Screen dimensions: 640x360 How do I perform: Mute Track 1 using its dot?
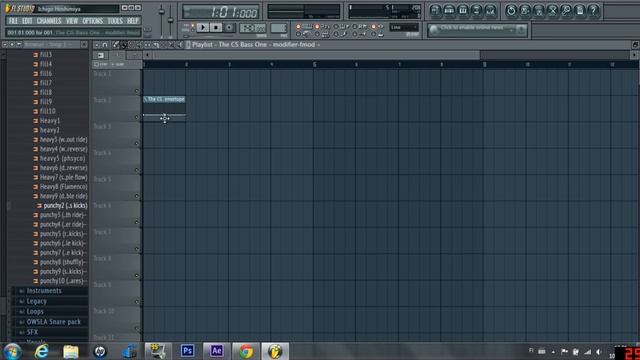coord(137,91)
